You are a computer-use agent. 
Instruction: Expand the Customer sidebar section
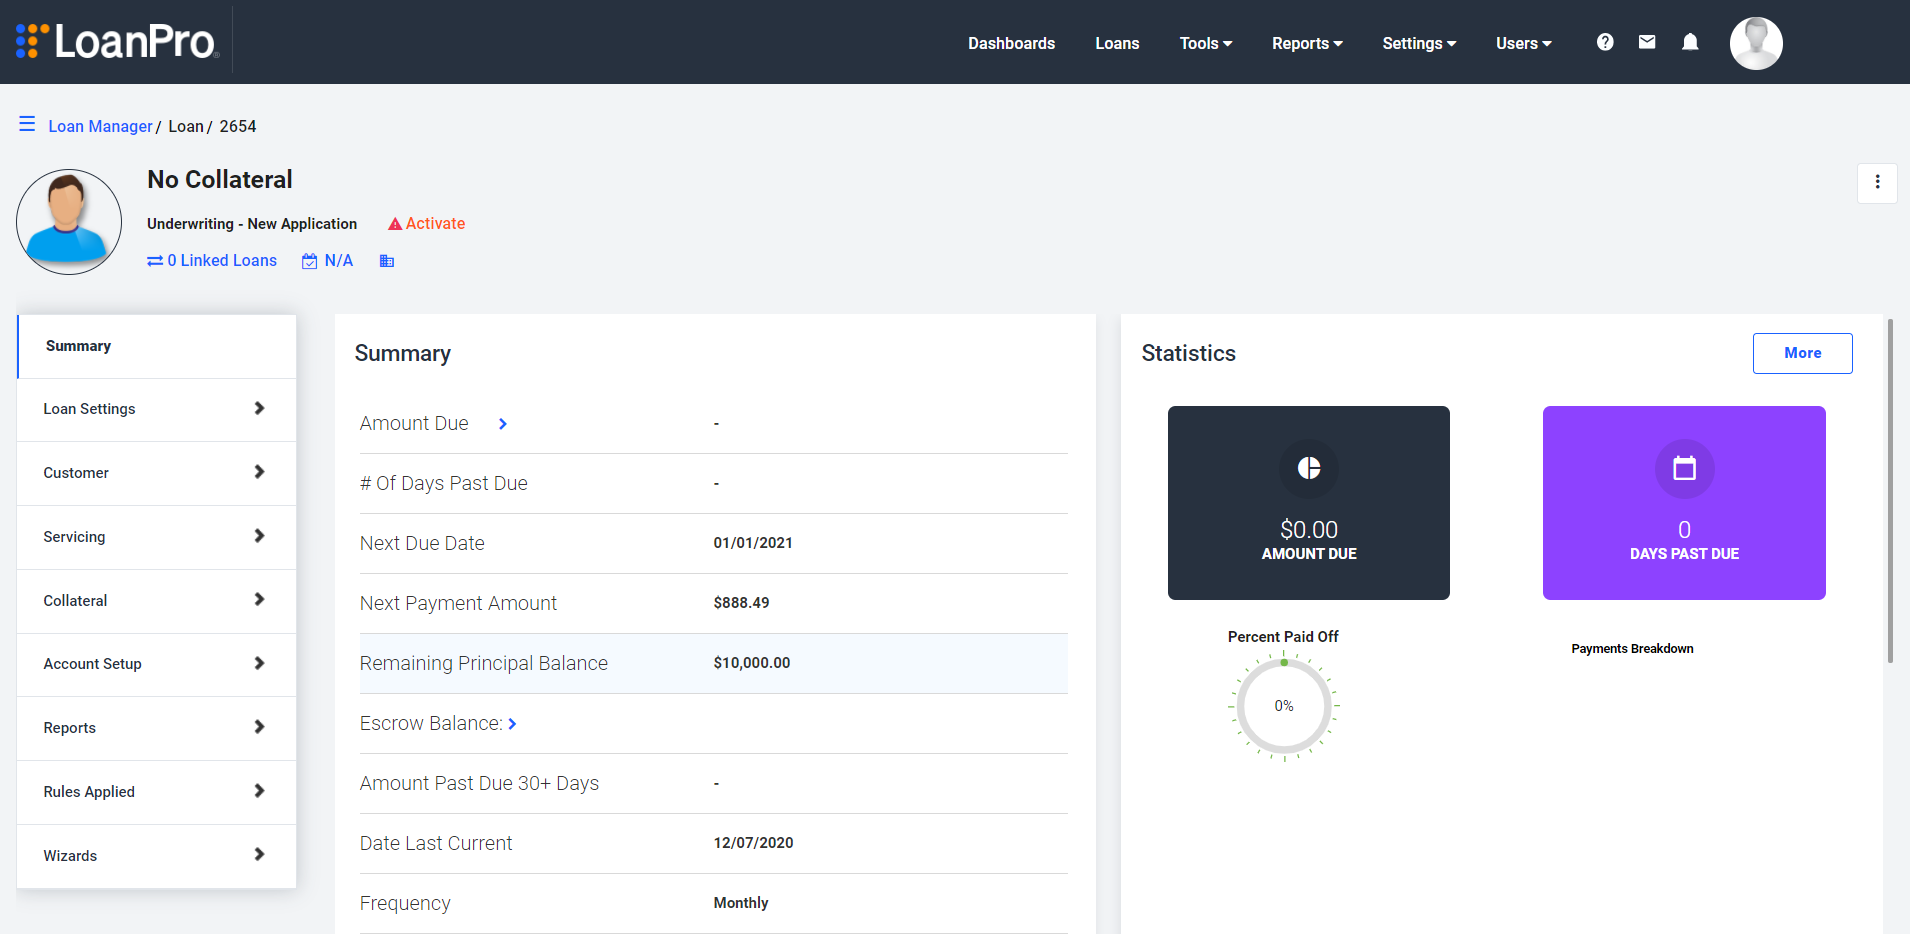pyautogui.click(x=155, y=472)
